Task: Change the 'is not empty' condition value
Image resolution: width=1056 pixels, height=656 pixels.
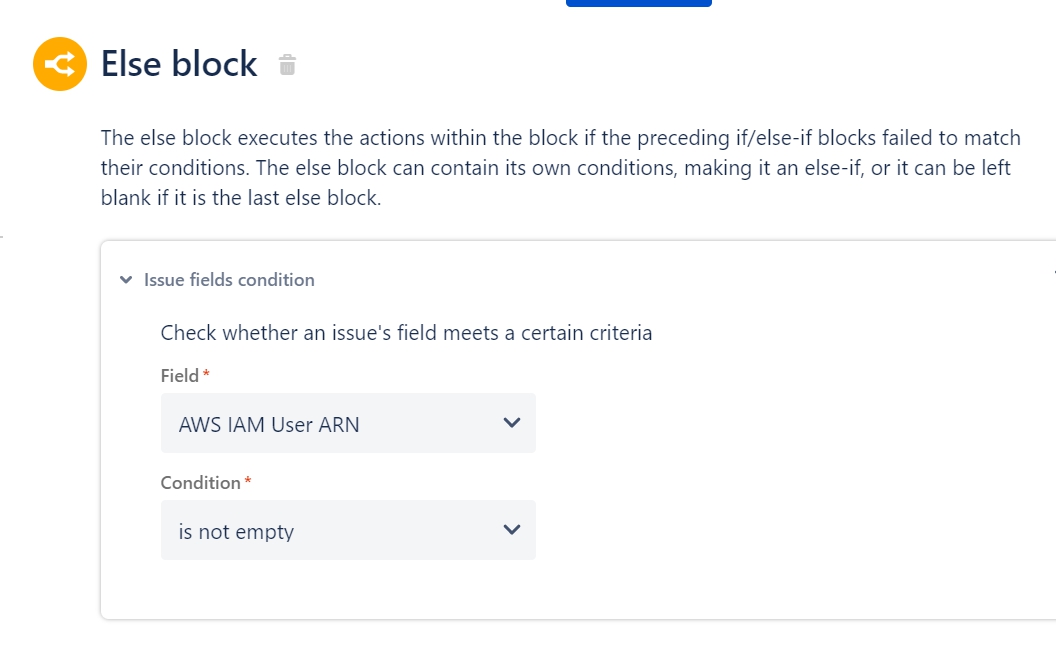Action: point(348,530)
